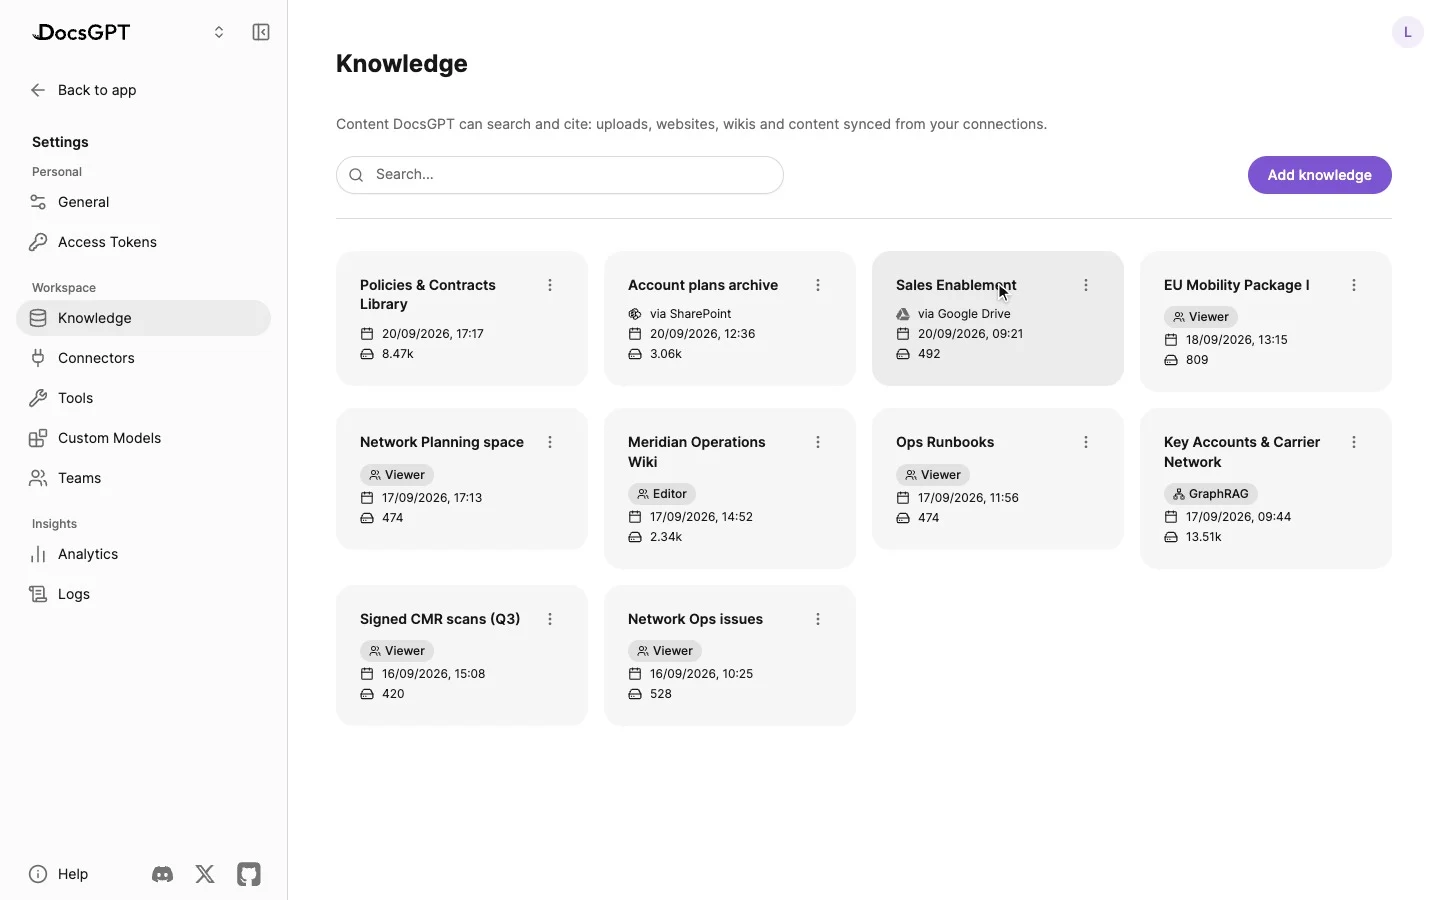Open user avatar L menu
1440x900 pixels.
pyautogui.click(x=1408, y=32)
